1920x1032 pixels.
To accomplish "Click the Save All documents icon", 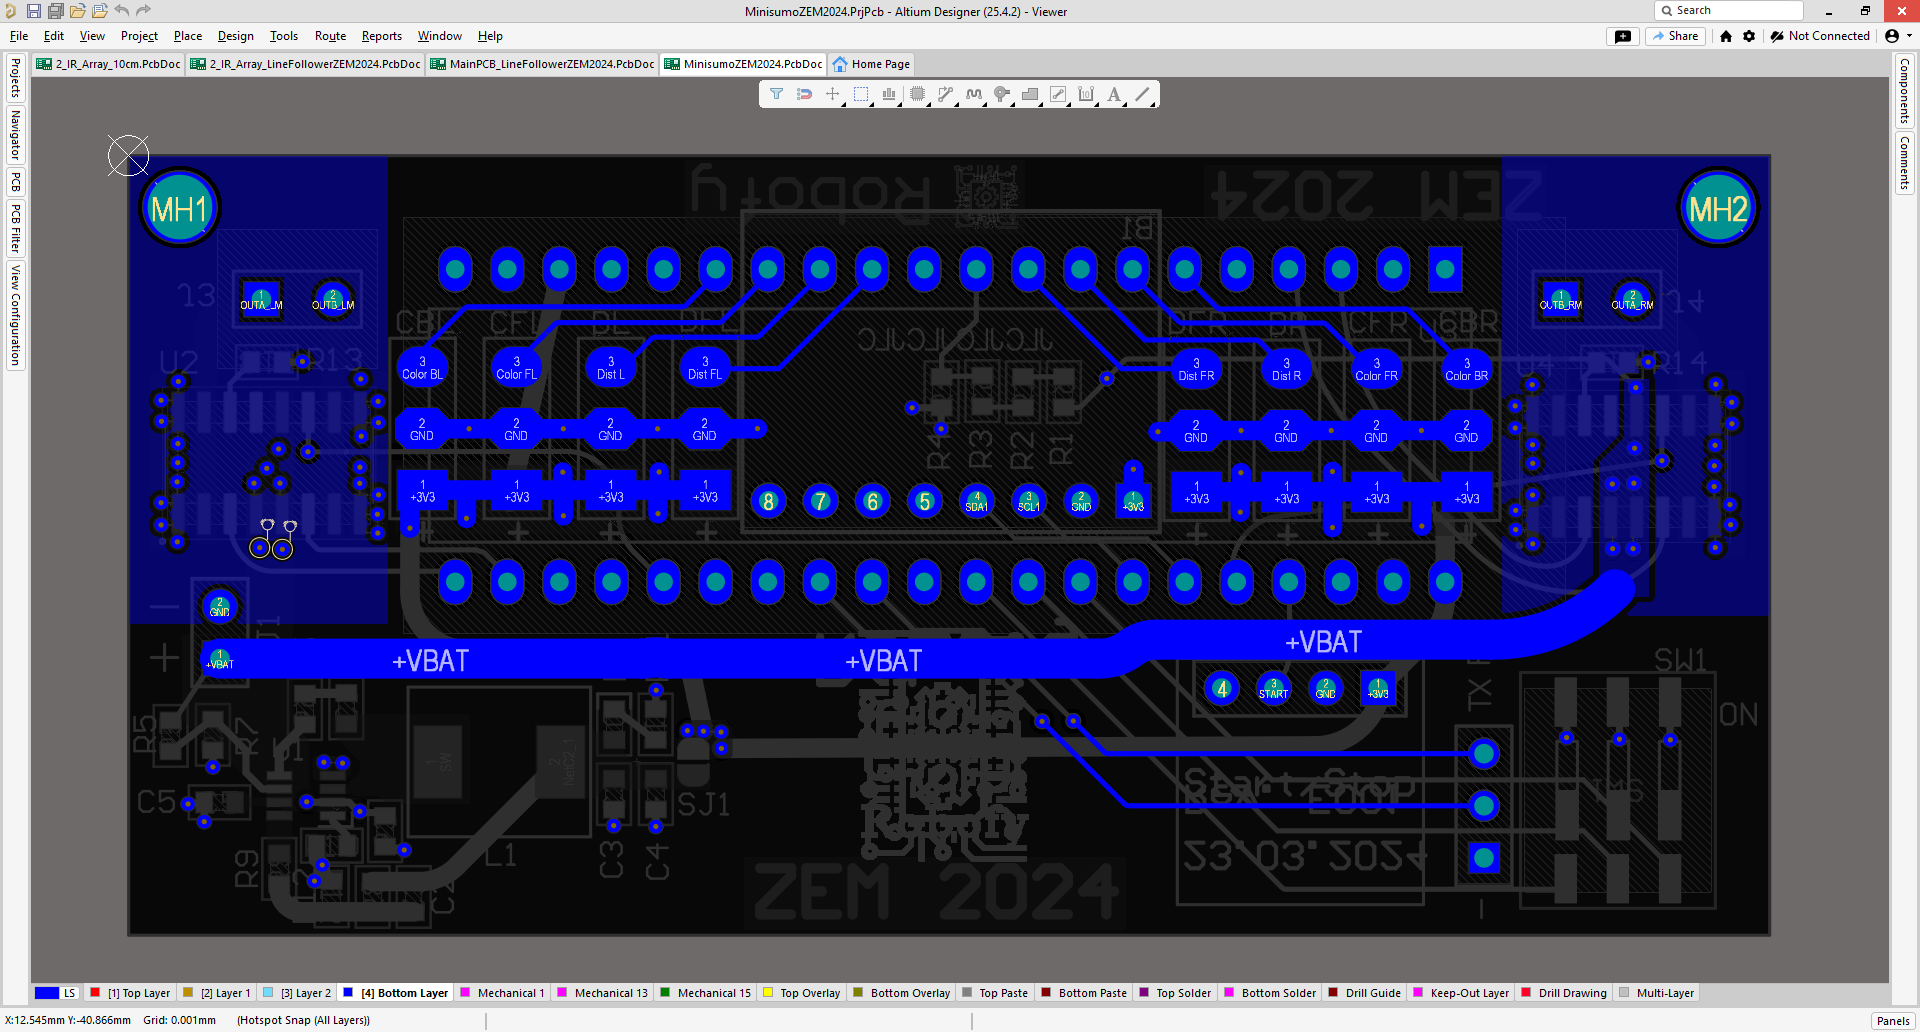I will (x=56, y=11).
